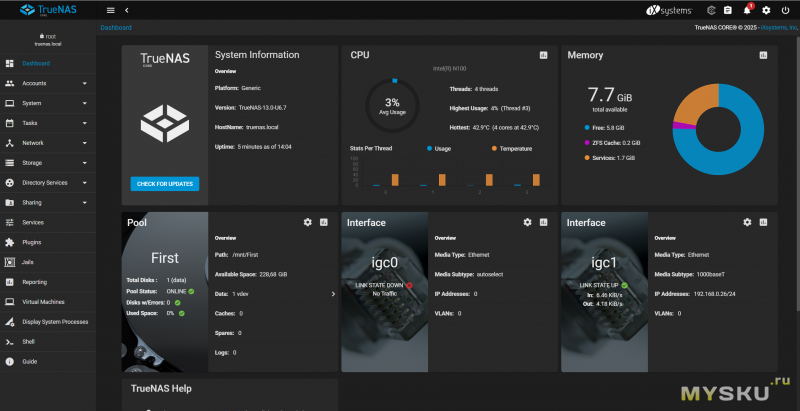Click the TrueNAS logo in header
The image size is (800, 411).
(48, 10)
